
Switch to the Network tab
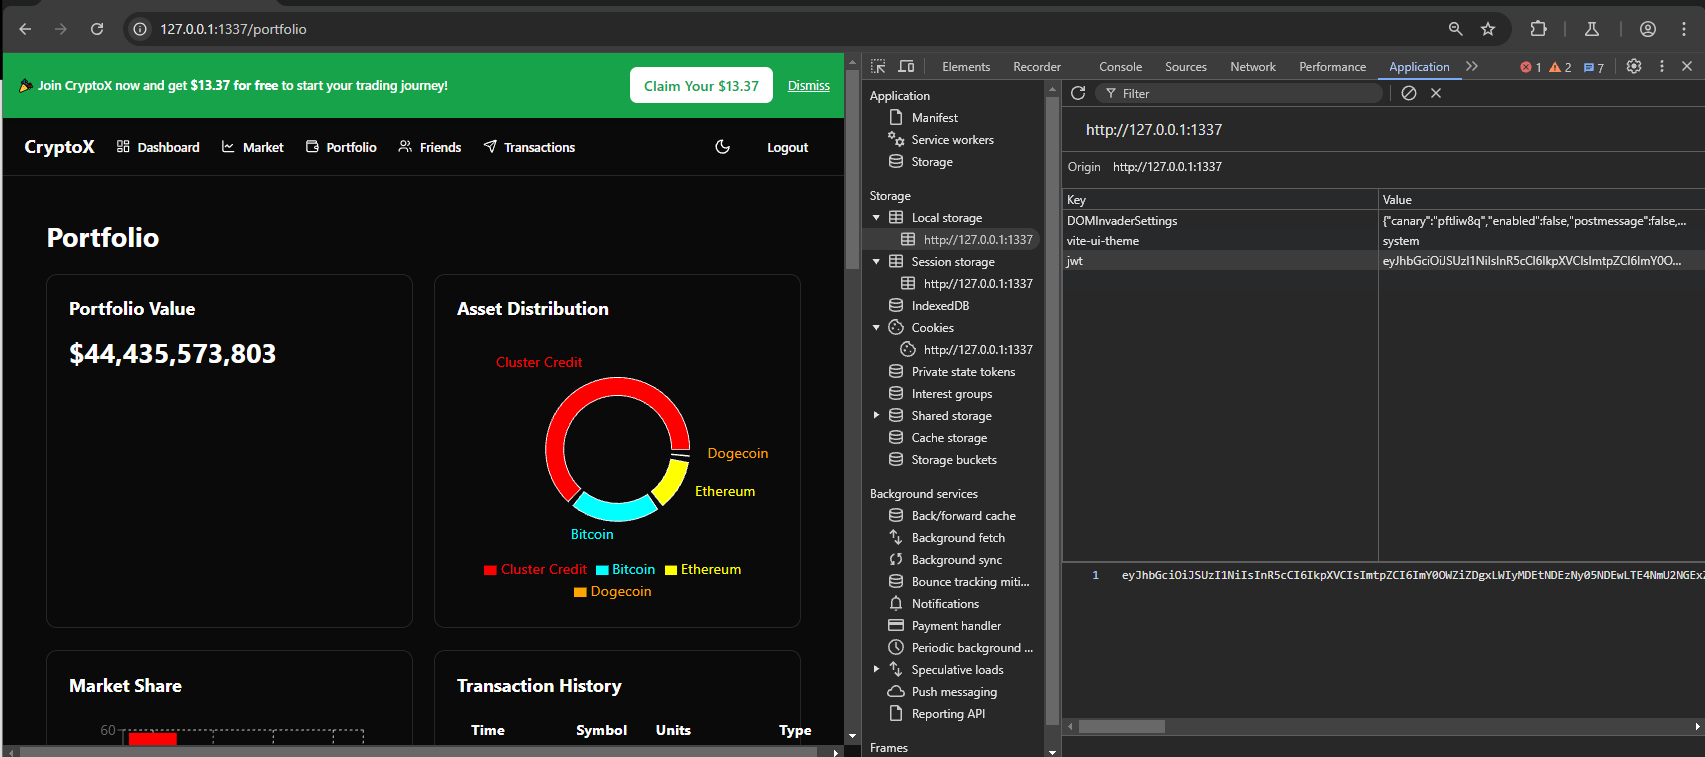(x=1252, y=67)
